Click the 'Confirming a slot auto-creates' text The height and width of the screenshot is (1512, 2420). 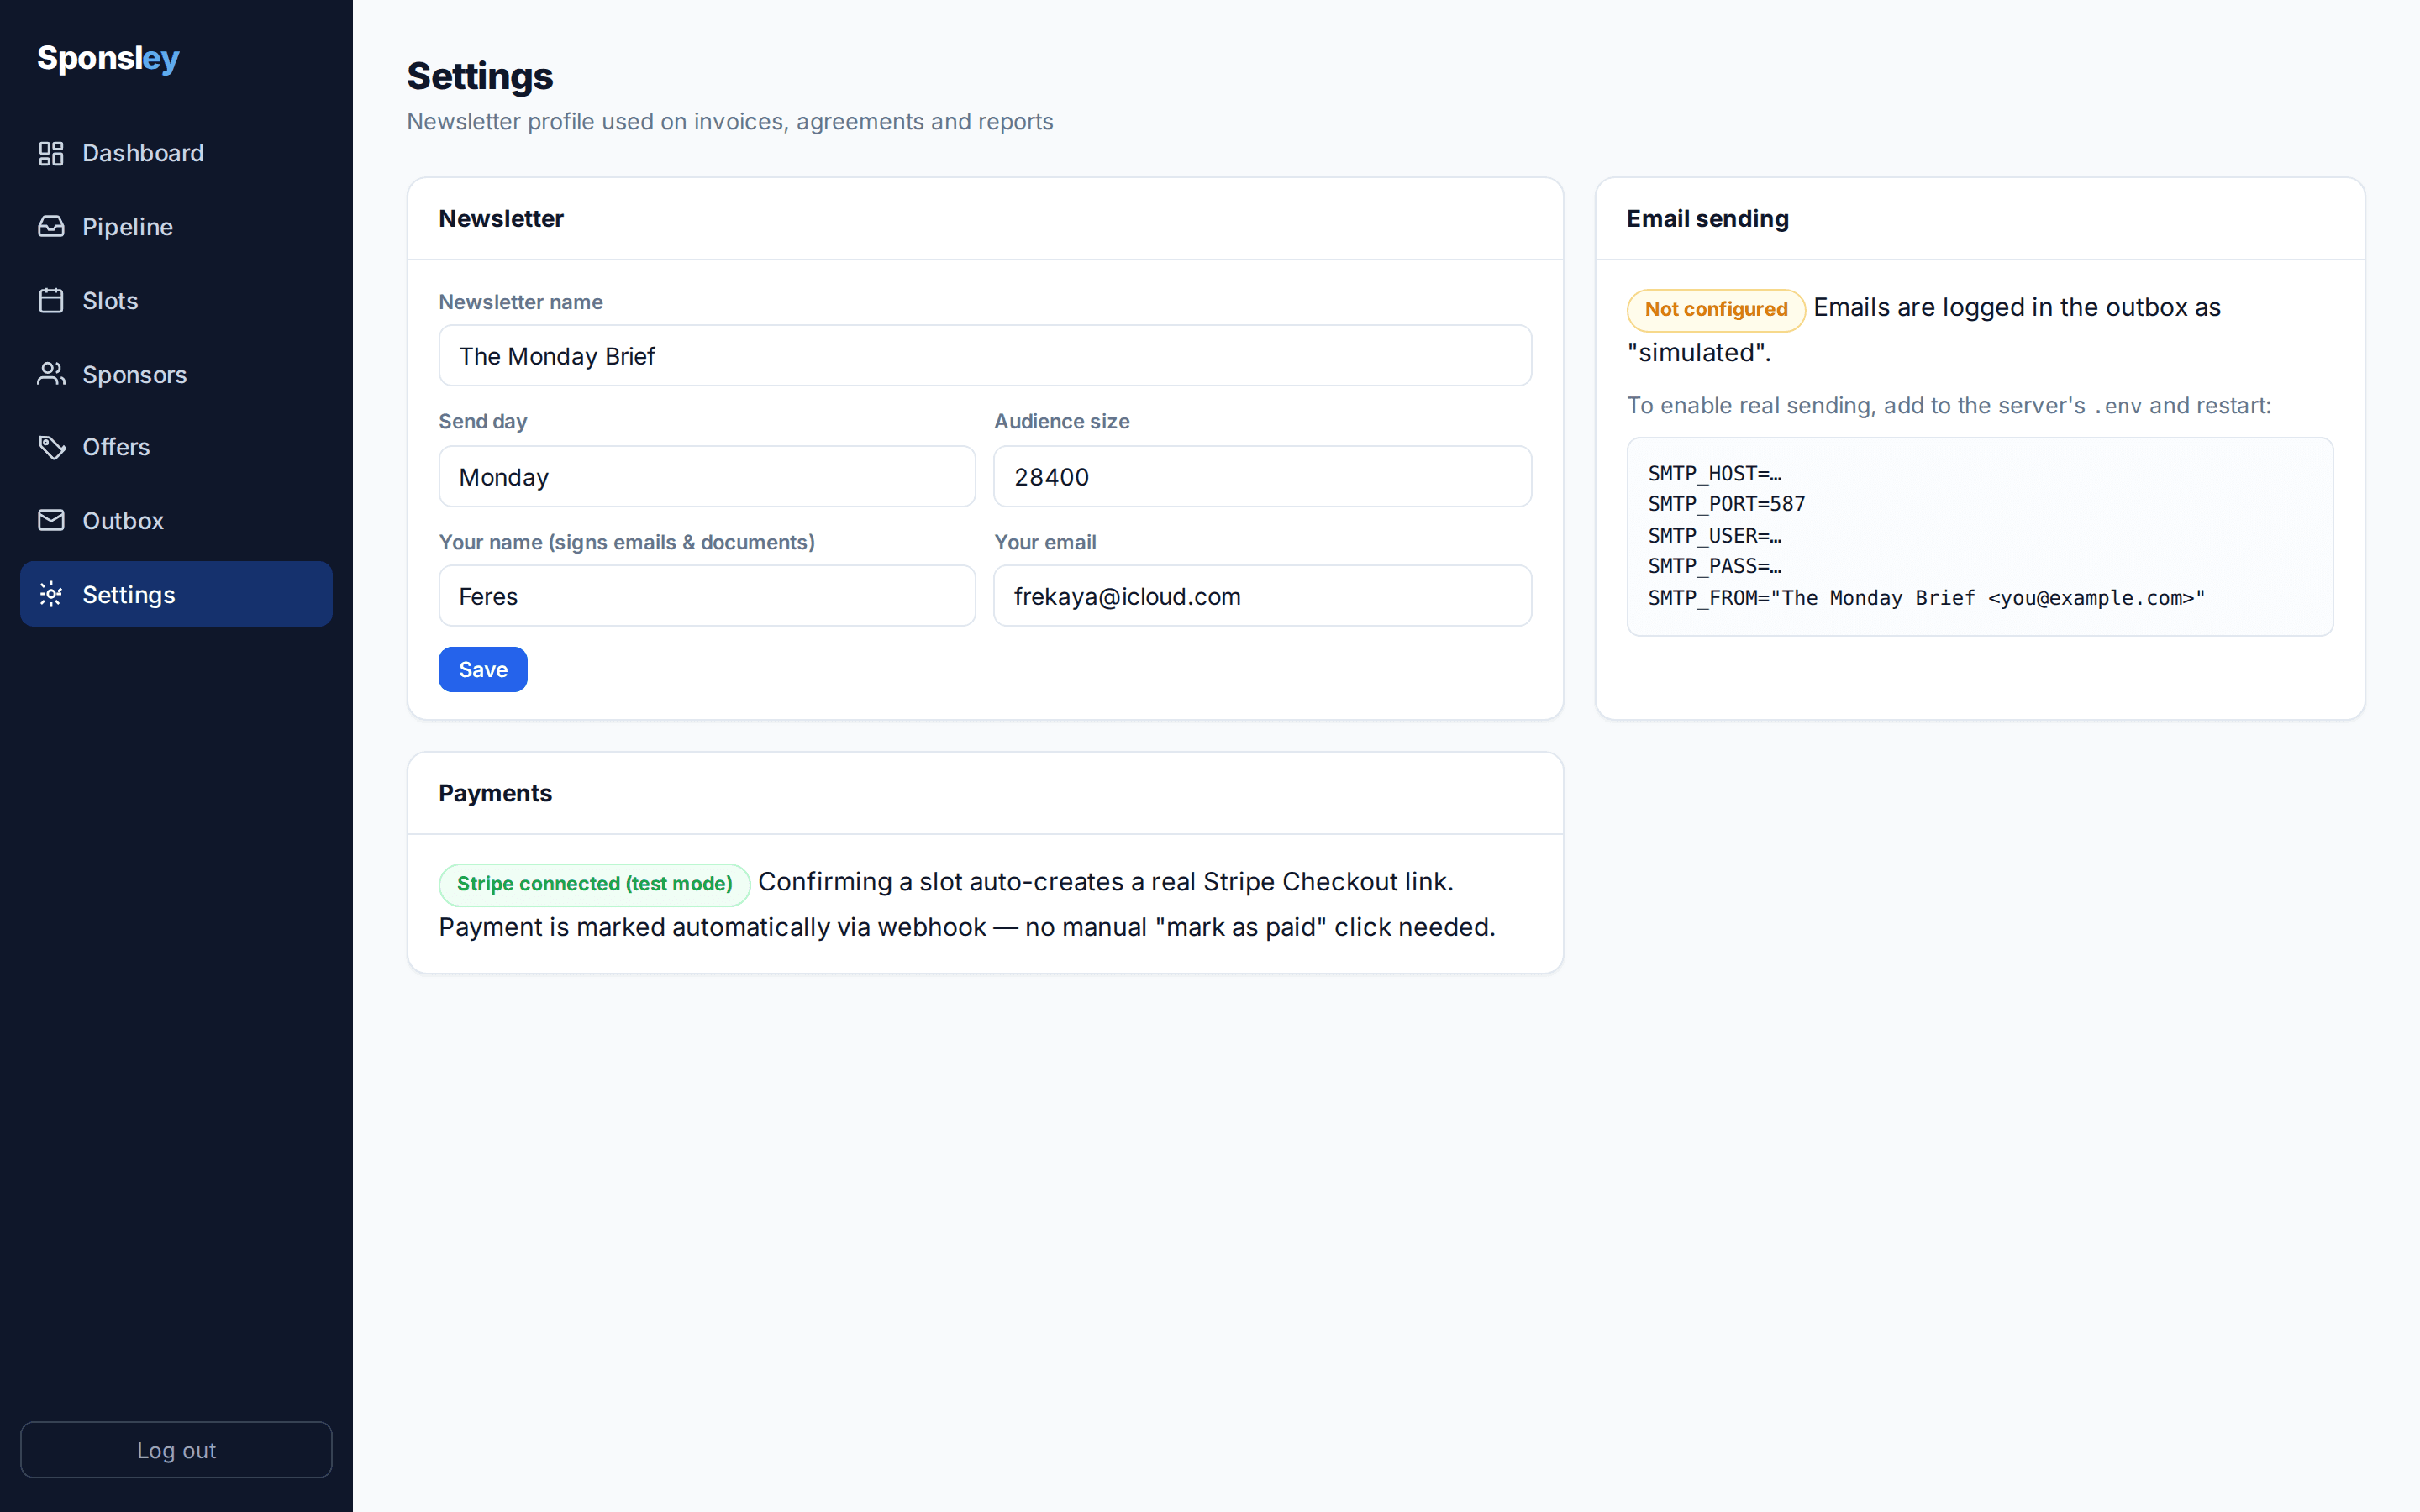[1105, 882]
